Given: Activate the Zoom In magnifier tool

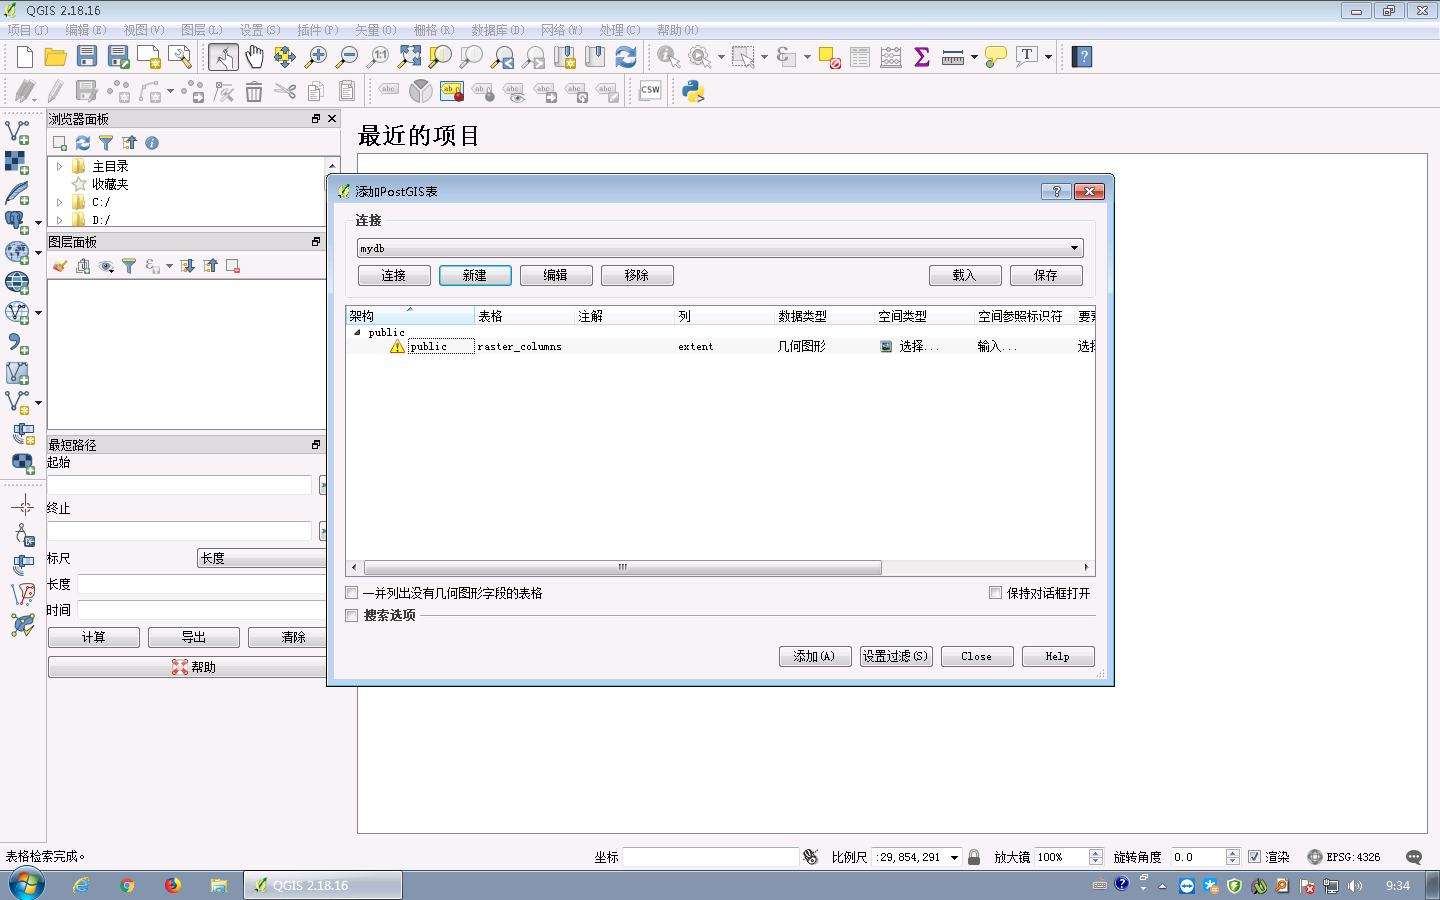Looking at the screenshot, I should tap(316, 57).
